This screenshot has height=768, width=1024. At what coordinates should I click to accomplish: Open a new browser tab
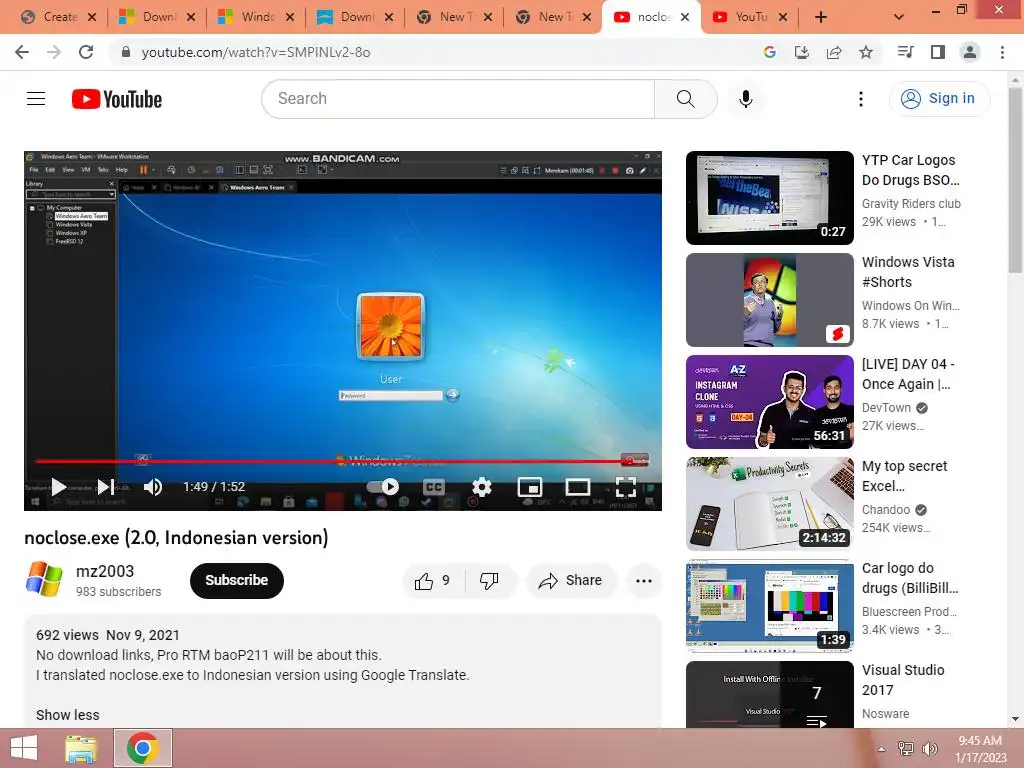821,17
